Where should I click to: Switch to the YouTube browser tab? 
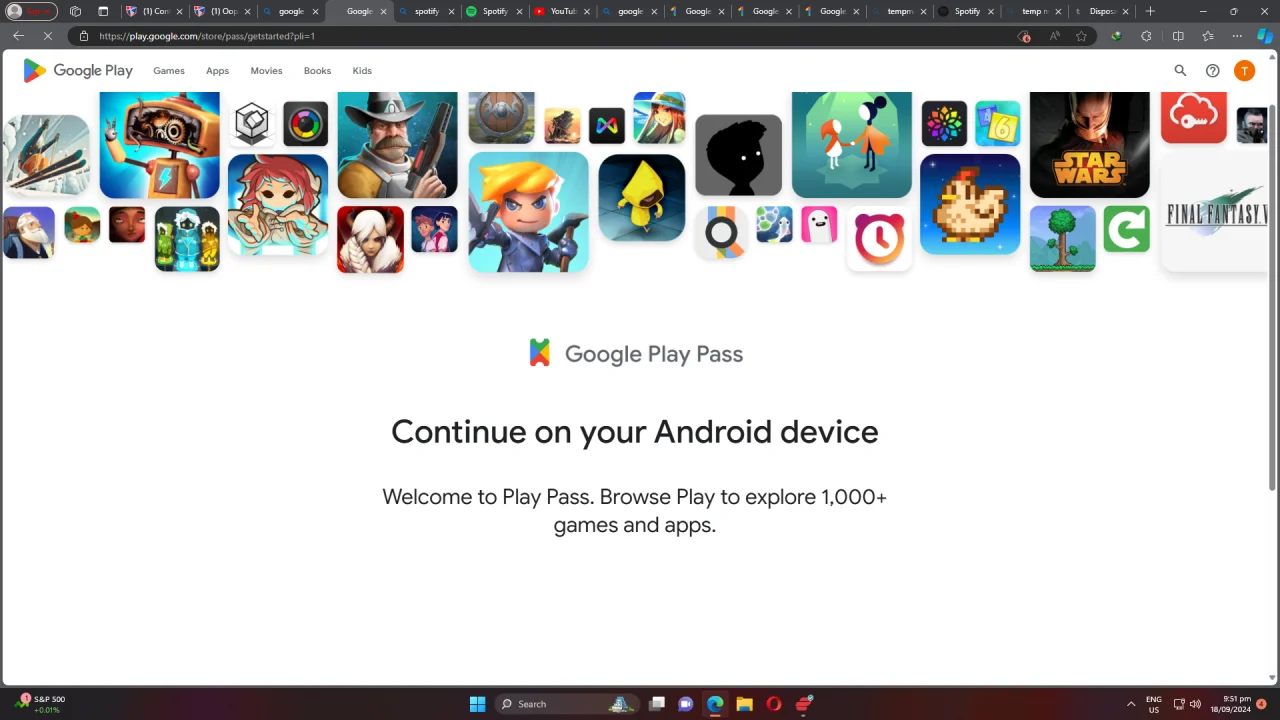(561, 11)
